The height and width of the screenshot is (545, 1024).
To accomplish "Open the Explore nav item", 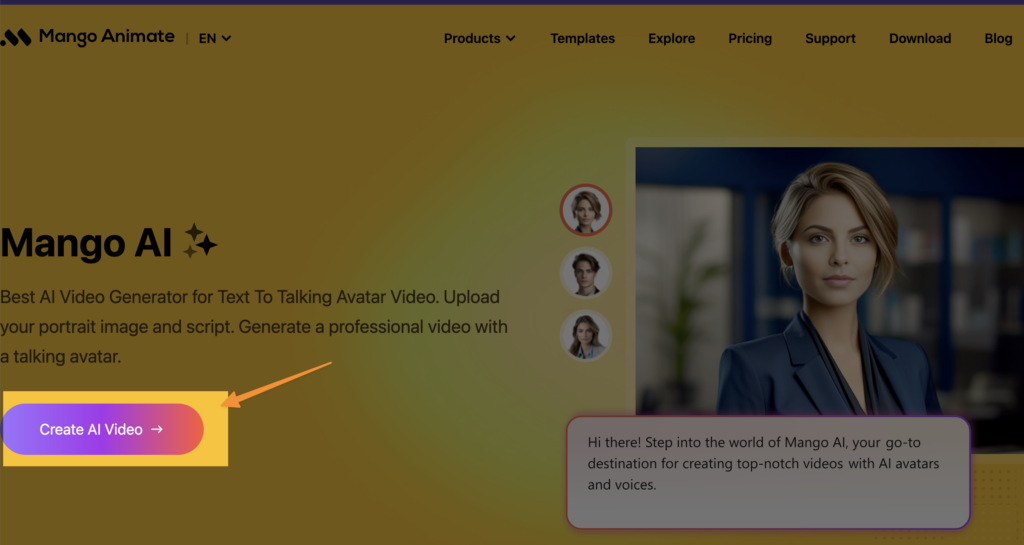I will point(671,39).
